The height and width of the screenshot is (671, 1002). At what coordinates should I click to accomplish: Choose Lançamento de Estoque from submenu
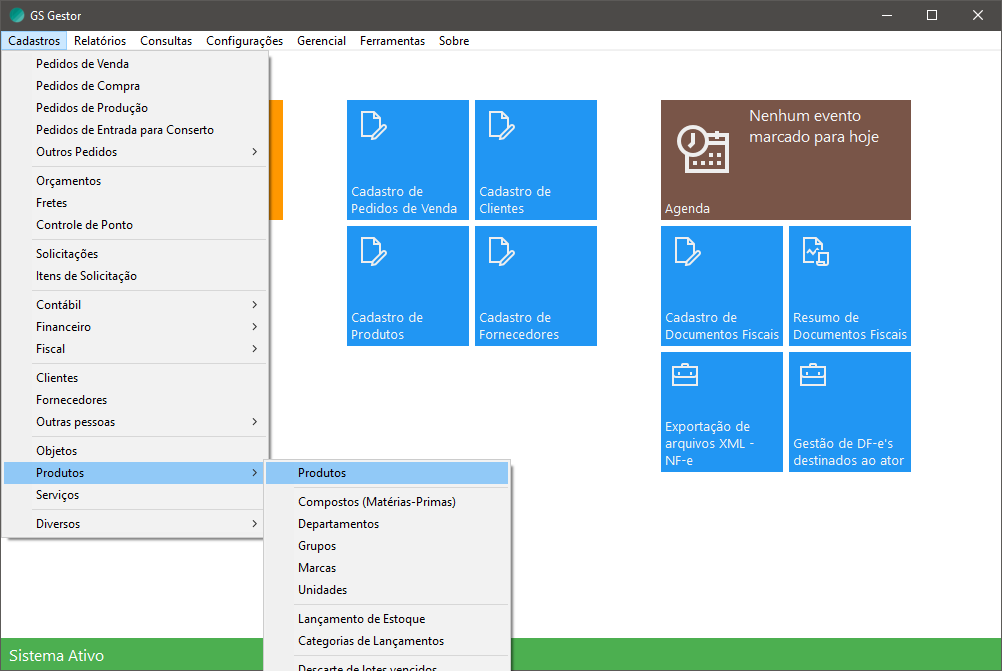(x=361, y=619)
